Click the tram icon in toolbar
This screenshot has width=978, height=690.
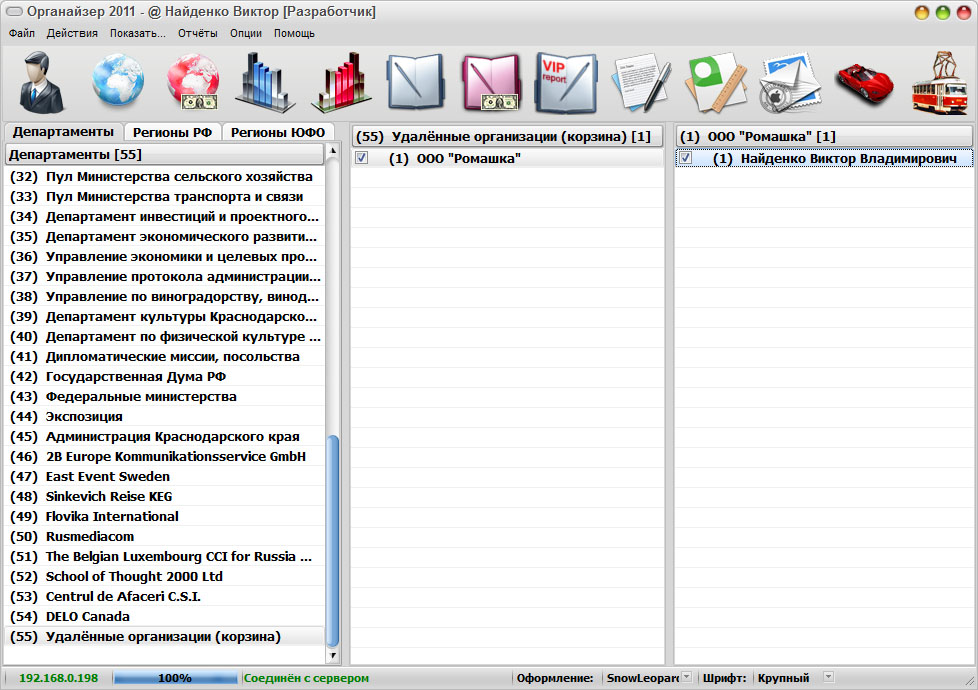[940, 83]
